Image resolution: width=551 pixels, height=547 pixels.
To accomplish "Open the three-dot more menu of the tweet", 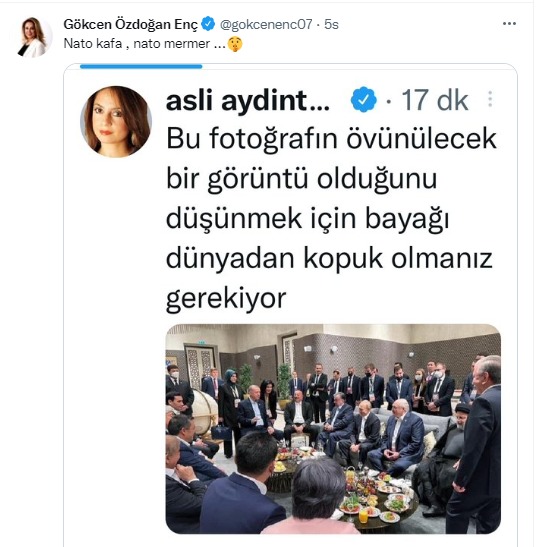I will click(x=509, y=24).
